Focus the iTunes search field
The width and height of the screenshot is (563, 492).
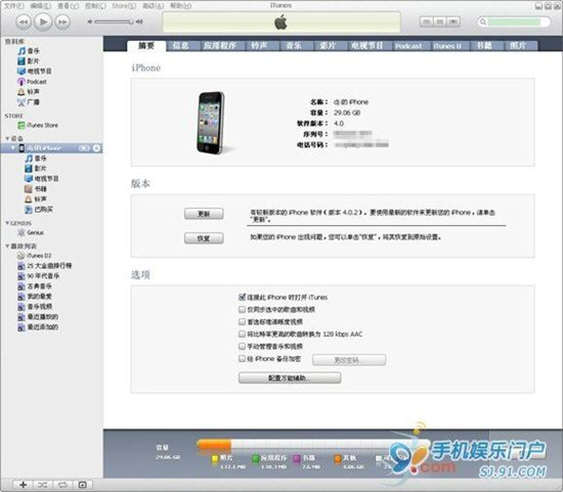(514, 22)
